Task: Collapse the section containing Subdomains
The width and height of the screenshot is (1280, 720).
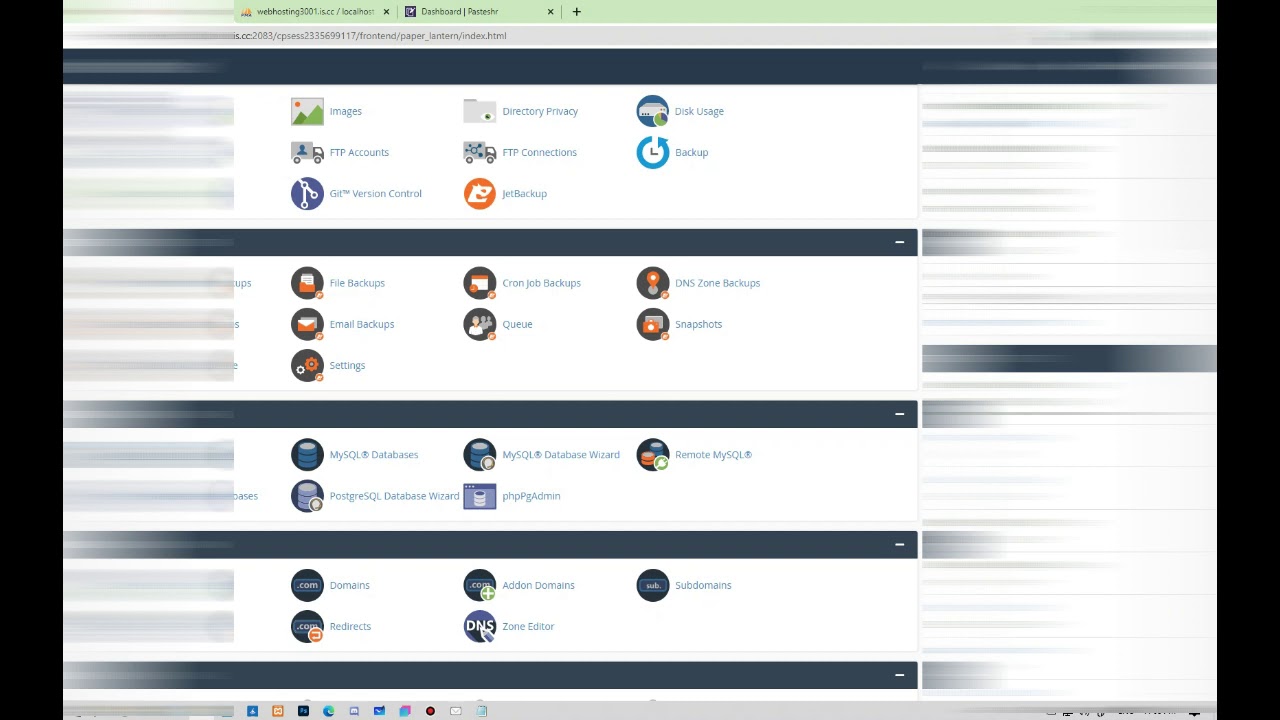Action: click(899, 544)
